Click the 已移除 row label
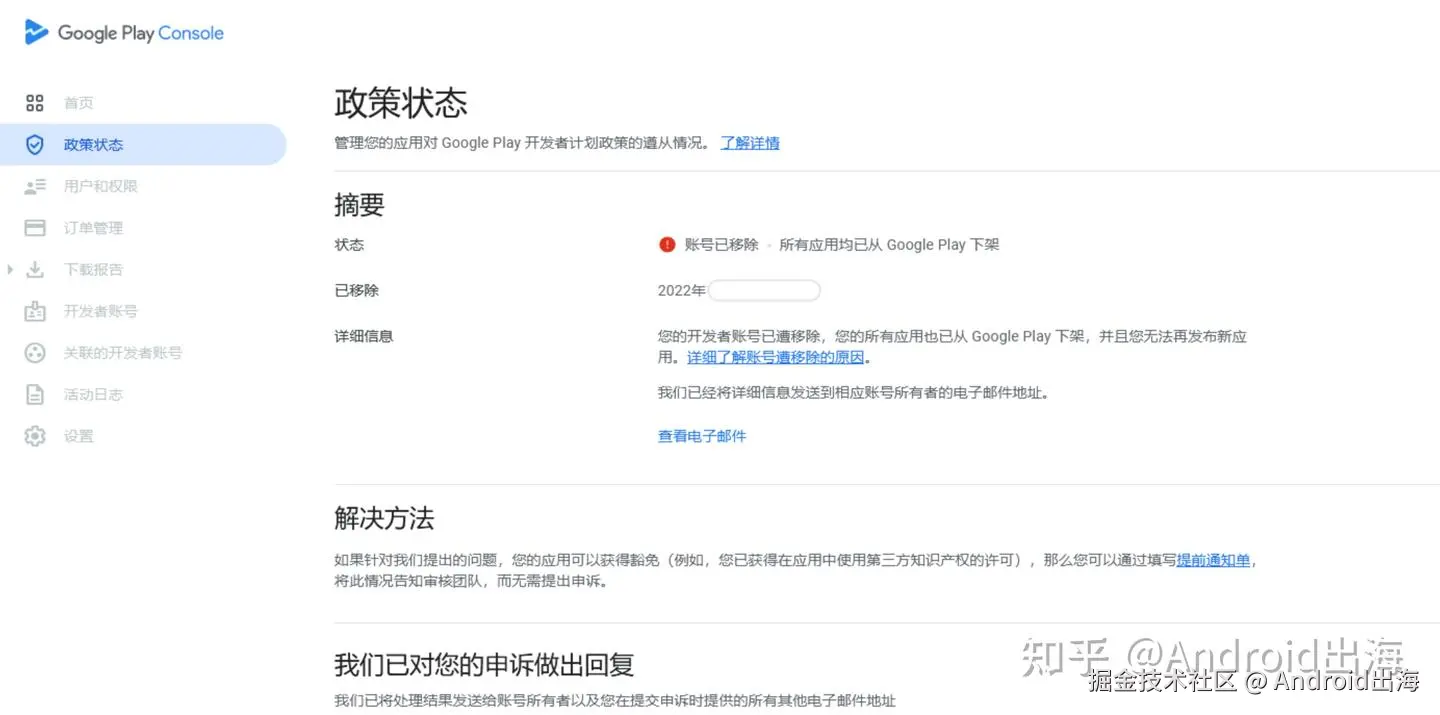 (x=357, y=291)
